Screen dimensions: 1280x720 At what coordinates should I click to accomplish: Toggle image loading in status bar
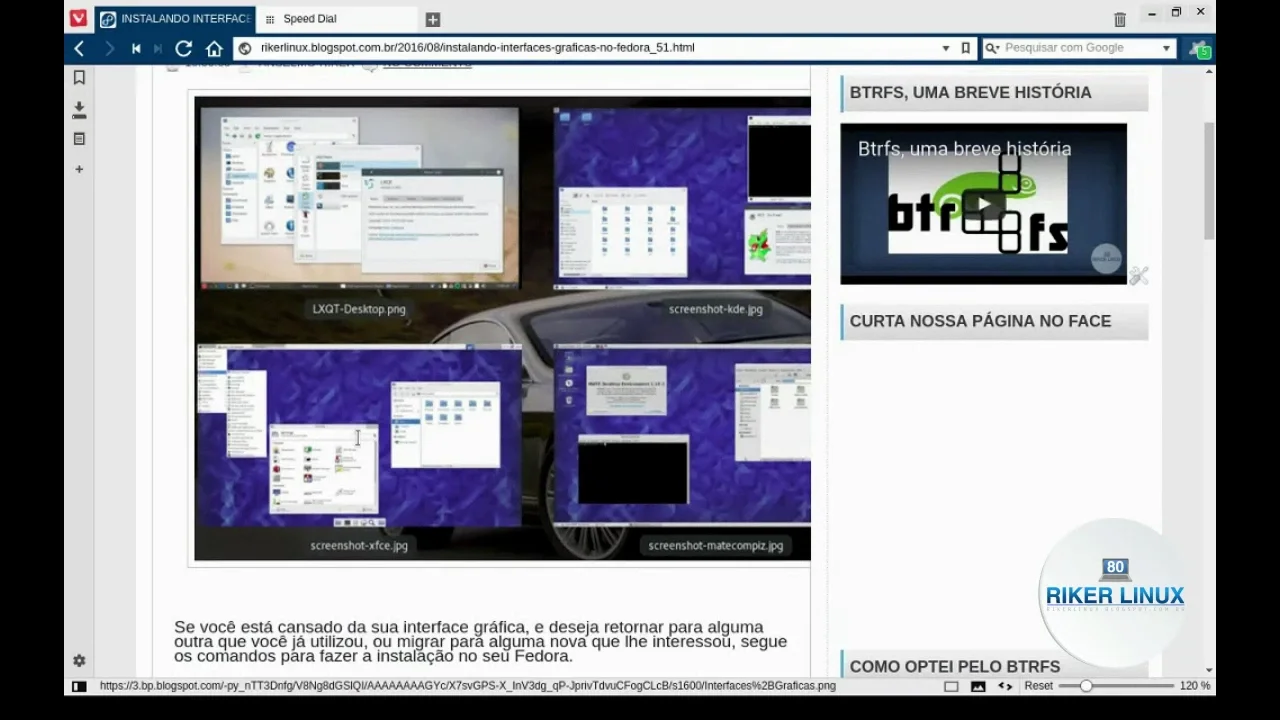978,686
